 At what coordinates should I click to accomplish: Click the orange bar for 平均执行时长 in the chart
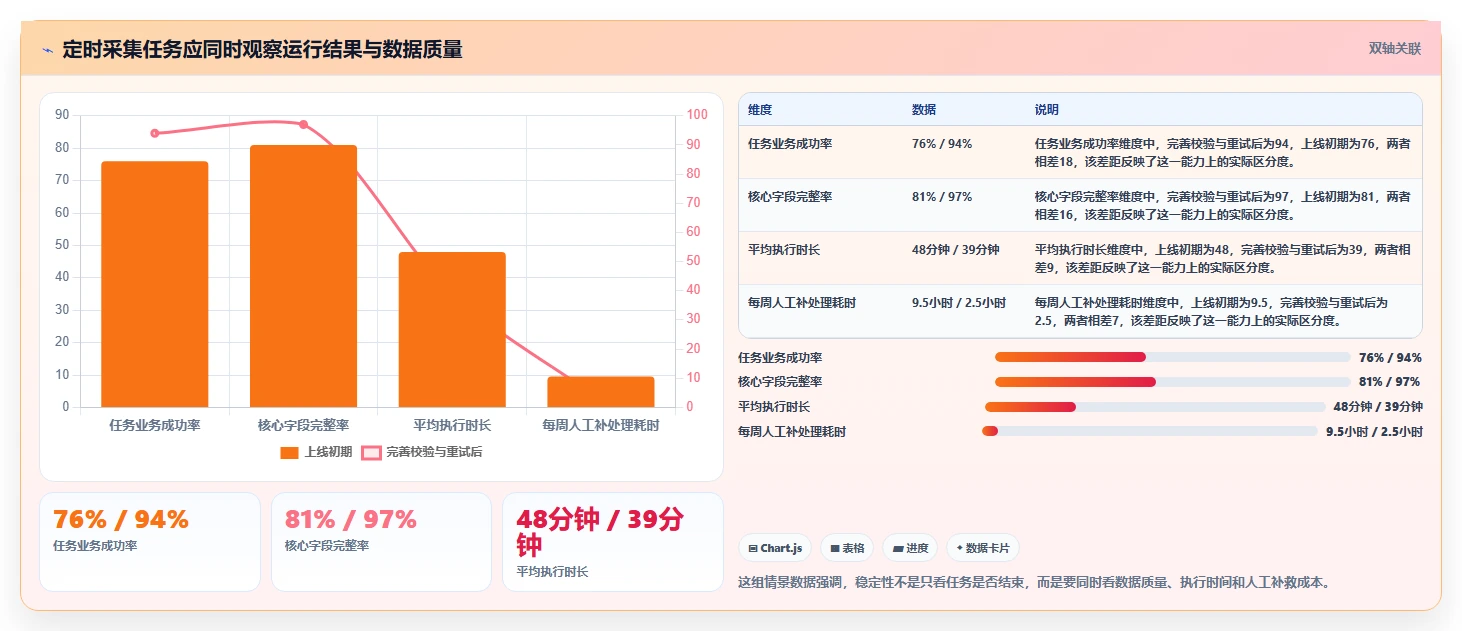tap(452, 329)
